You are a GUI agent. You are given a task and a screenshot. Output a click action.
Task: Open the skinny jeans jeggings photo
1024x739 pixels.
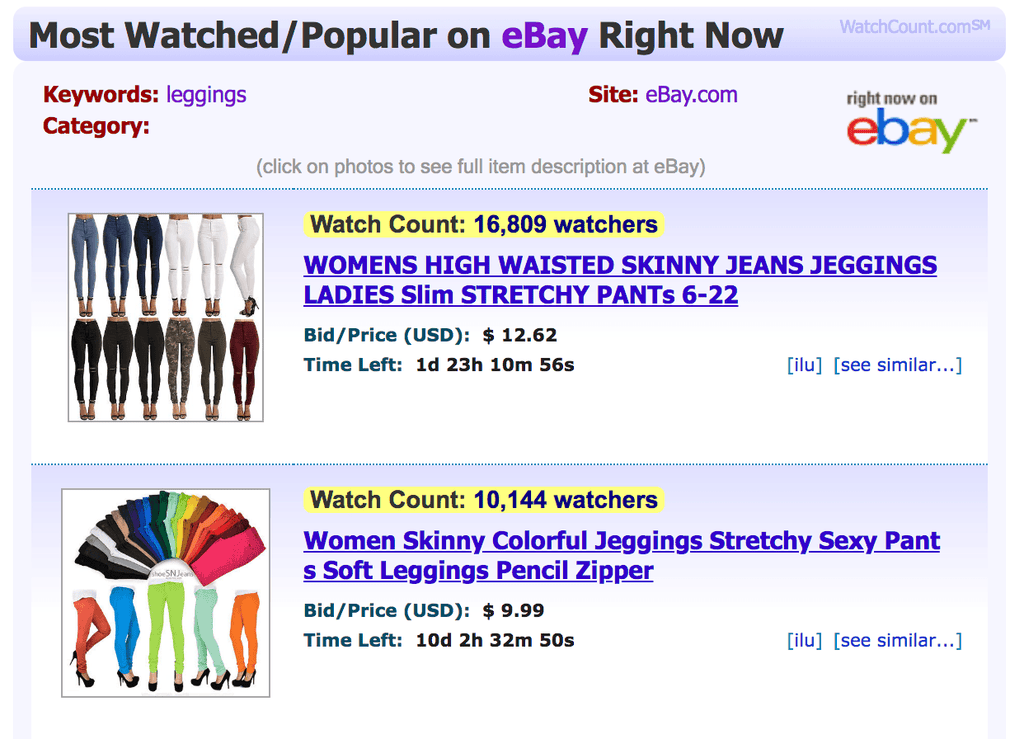click(x=165, y=317)
